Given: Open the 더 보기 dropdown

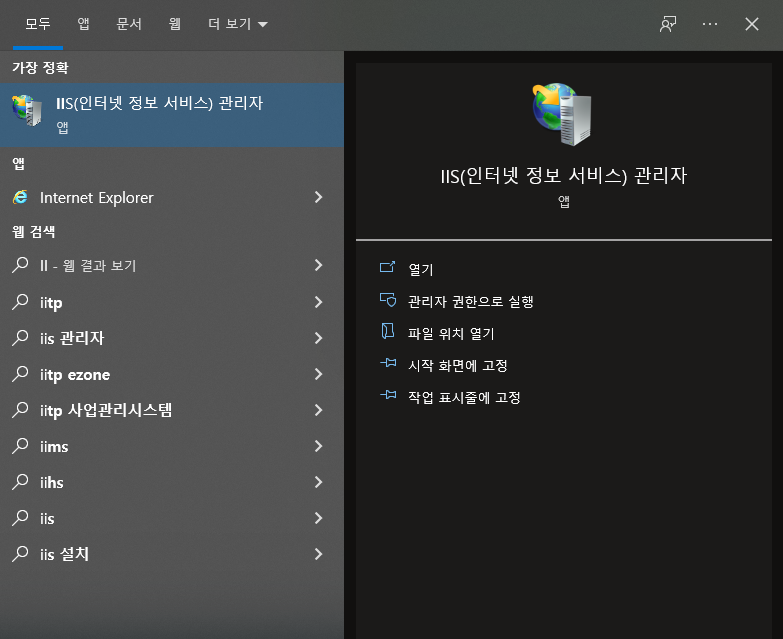Looking at the screenshot, I should point(238,24).
